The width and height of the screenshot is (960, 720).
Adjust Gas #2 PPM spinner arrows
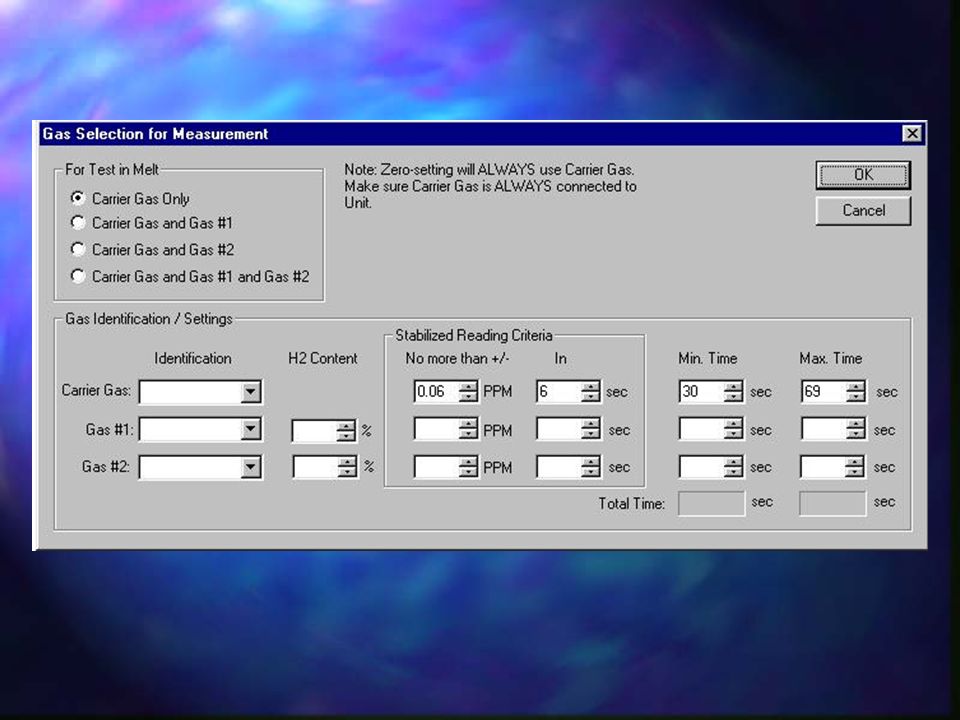tap(468, 467)
